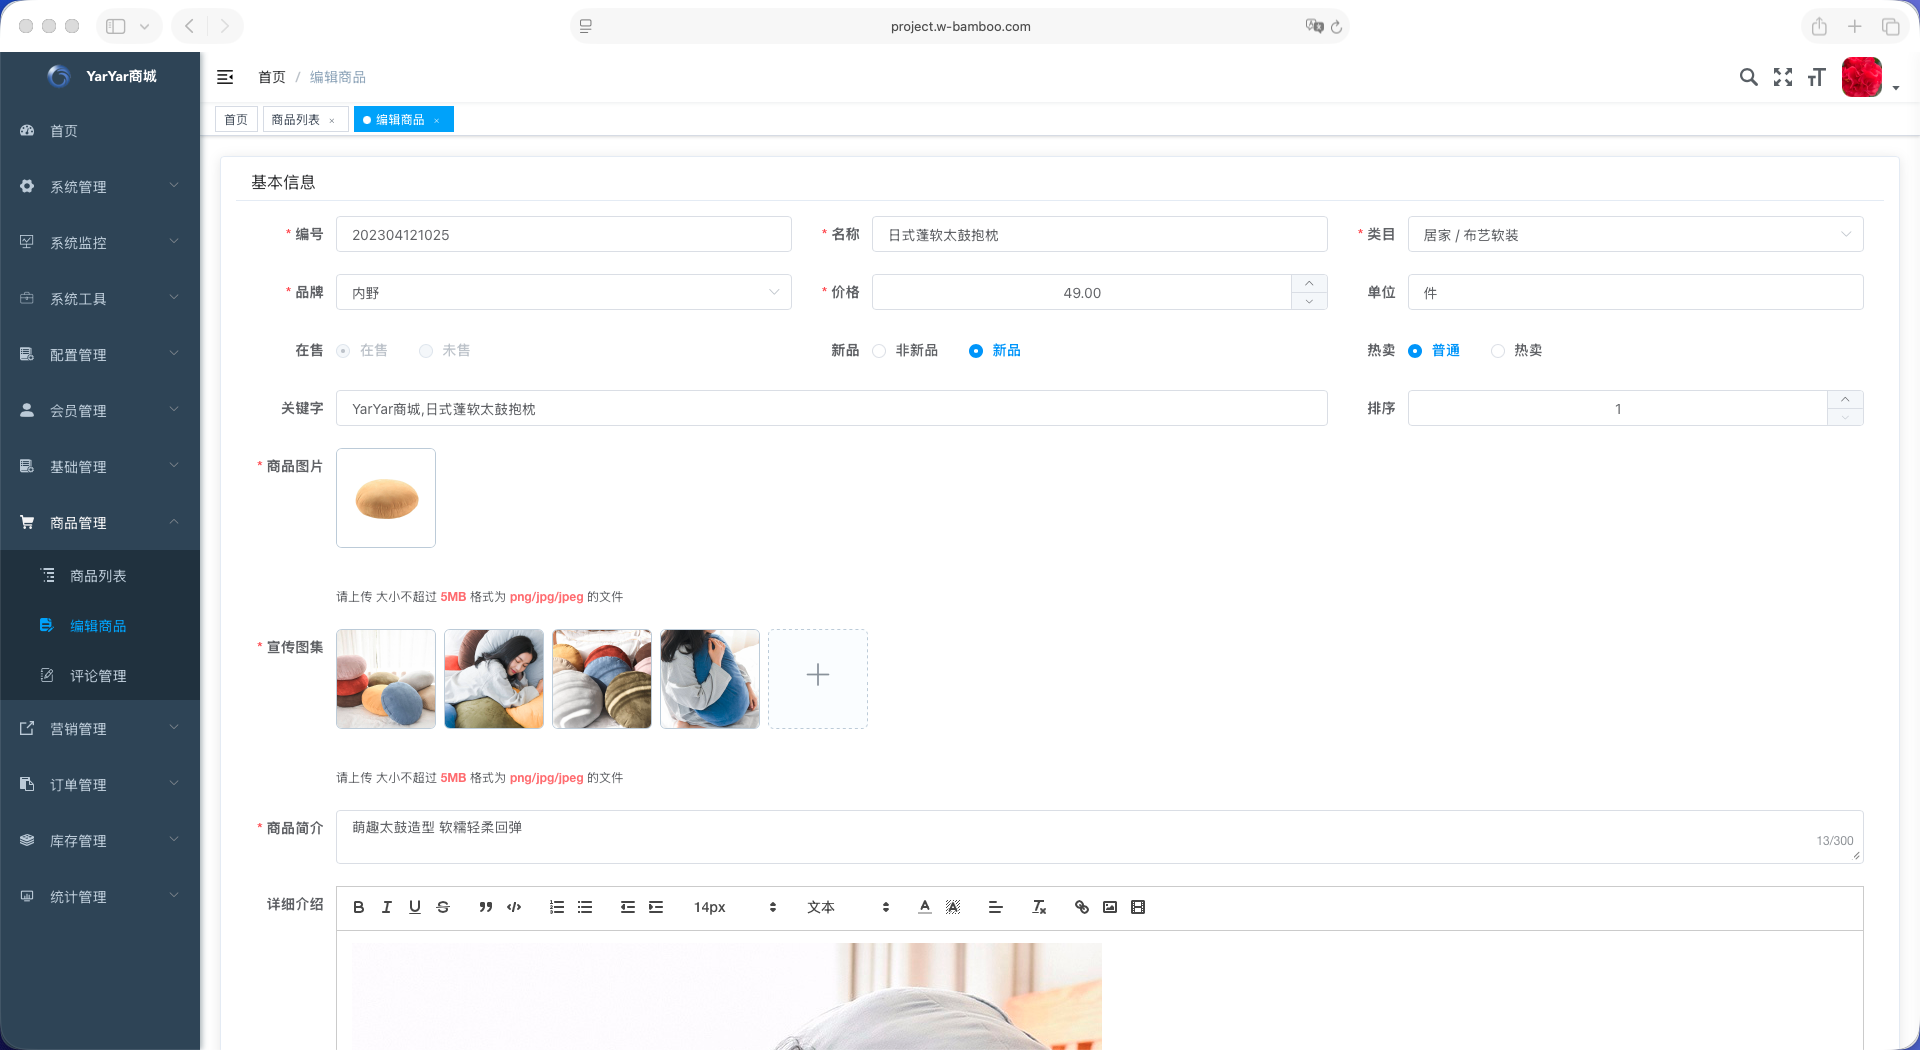Image resolution: width=1920 pixels, height=1050 pixels.
Task: Open text alignment options in editor
Action: coord(996,907)
